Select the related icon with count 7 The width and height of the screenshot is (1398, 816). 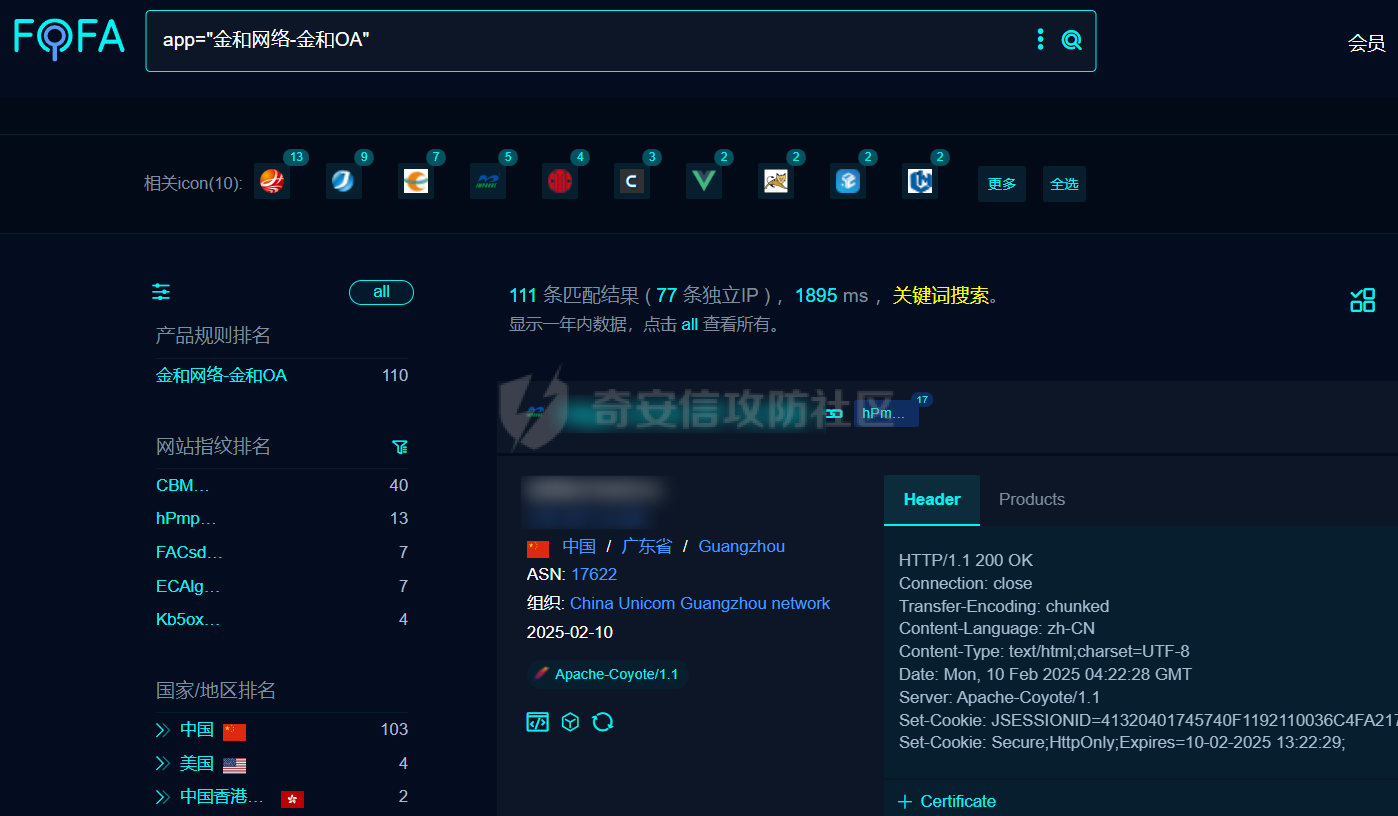tap(416, 181)
